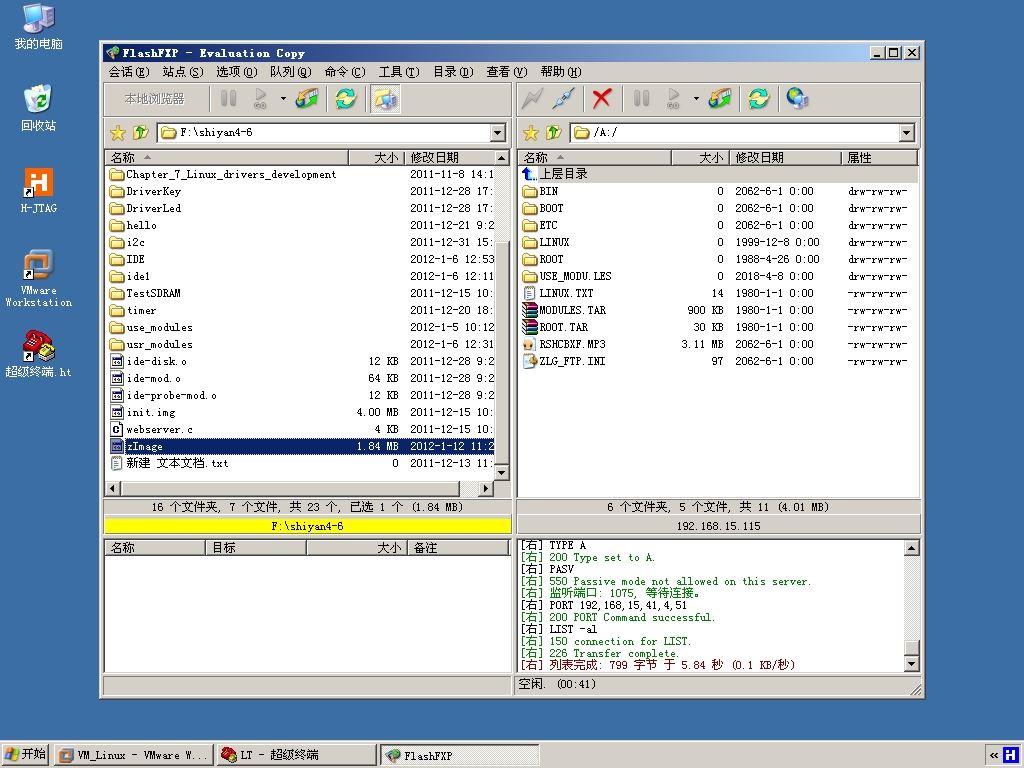
Task: Select remote USE_MODU.LES folder
Action: pos(718,276)
